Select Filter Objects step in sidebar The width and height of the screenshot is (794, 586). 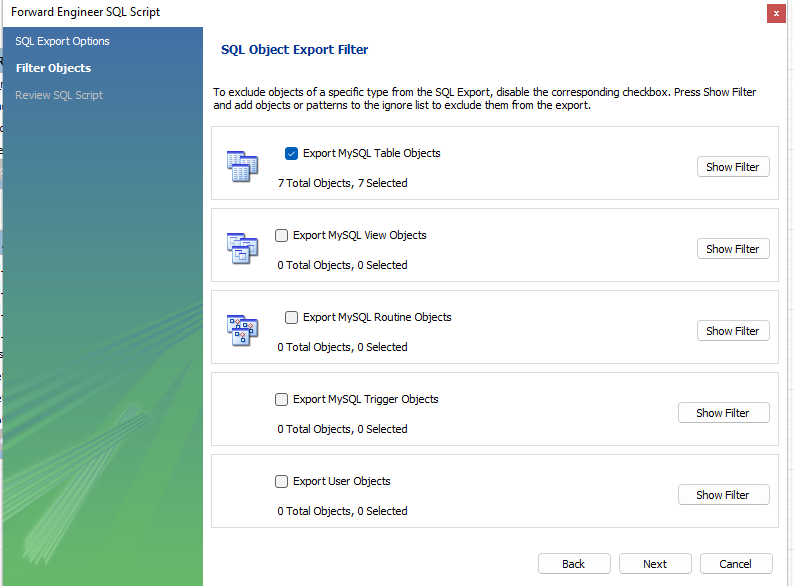[x=53, y=68]
